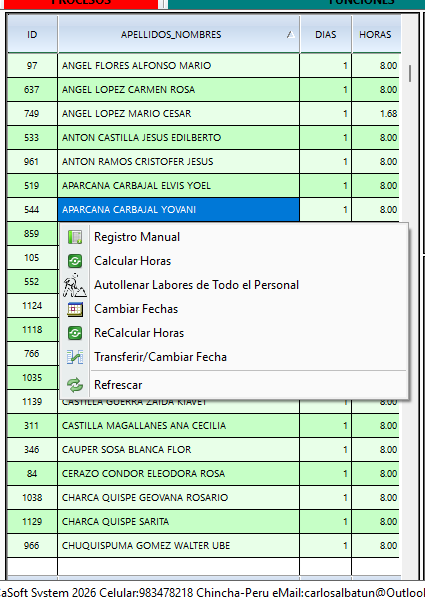Click the HORAS column header

[375, 34]
